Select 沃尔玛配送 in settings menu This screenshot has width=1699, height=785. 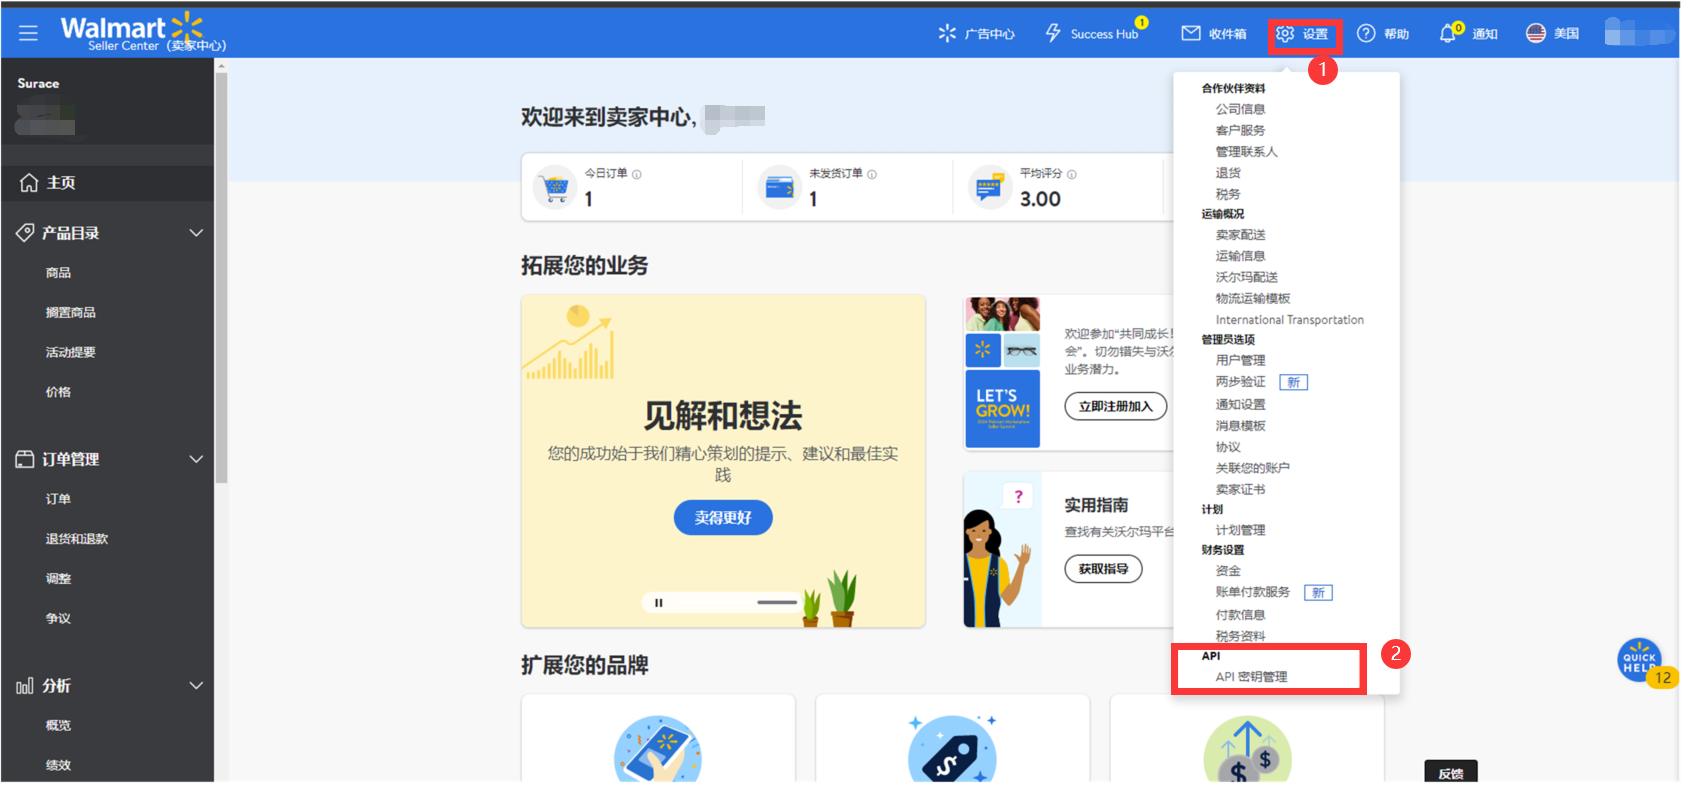(x=1246, y=277)
